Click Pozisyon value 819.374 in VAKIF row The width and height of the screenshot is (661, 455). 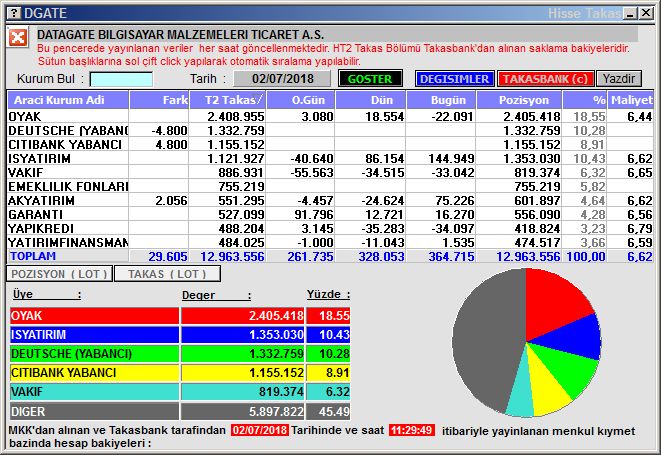(x=537, y=172)
